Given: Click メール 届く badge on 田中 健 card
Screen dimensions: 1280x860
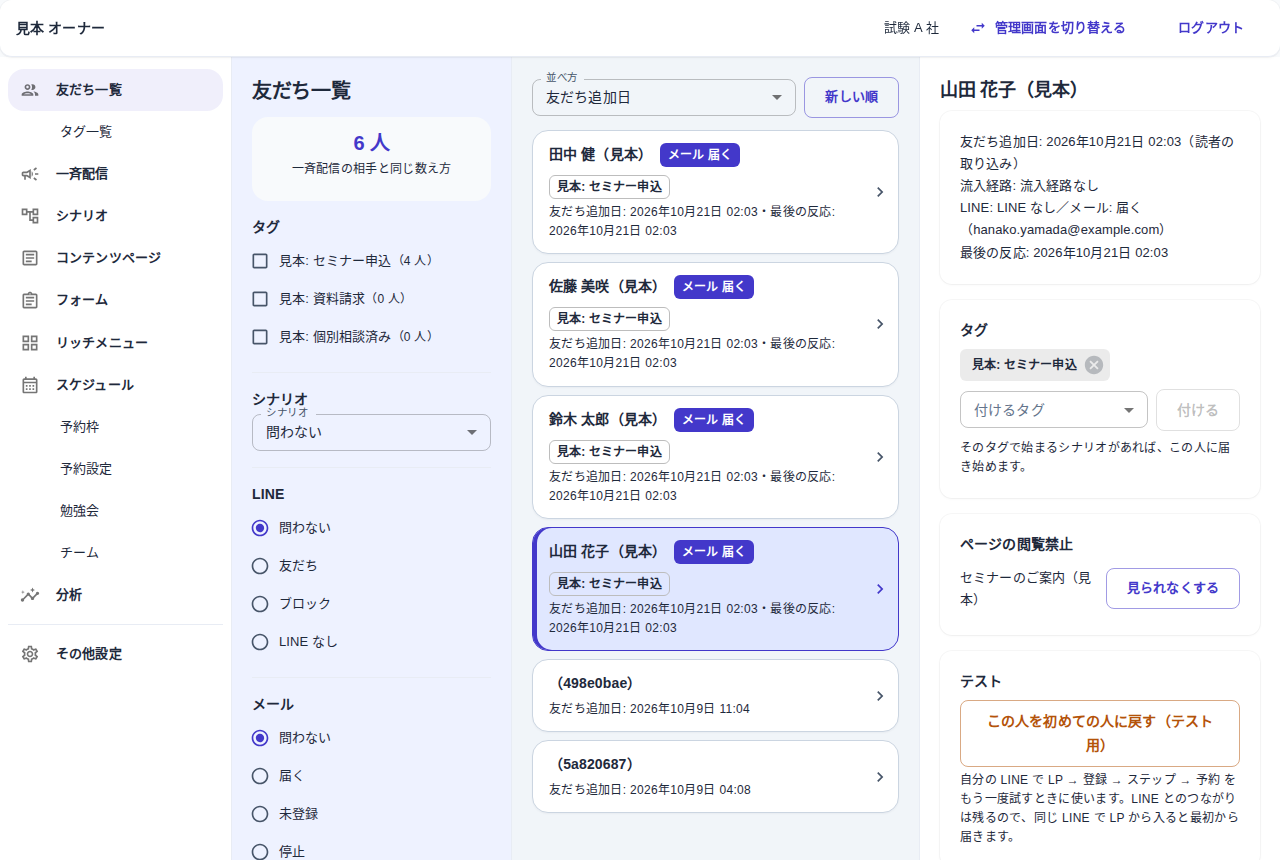Looking at the screenshot, I should tap(700, 155).
